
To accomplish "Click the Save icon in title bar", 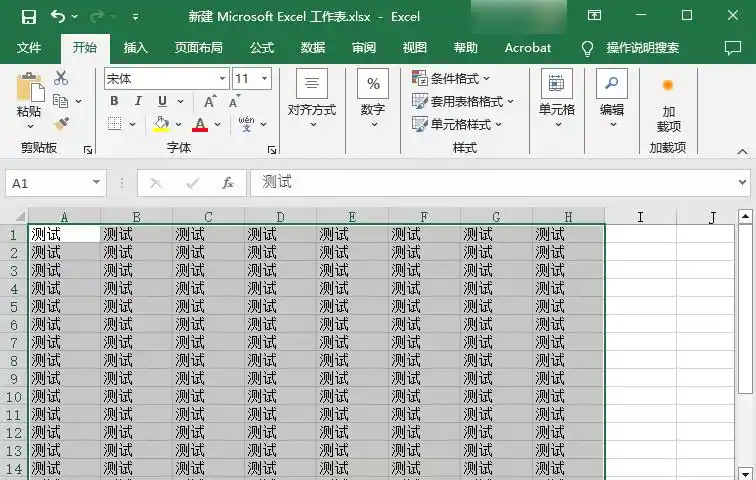I will [28, 17].
